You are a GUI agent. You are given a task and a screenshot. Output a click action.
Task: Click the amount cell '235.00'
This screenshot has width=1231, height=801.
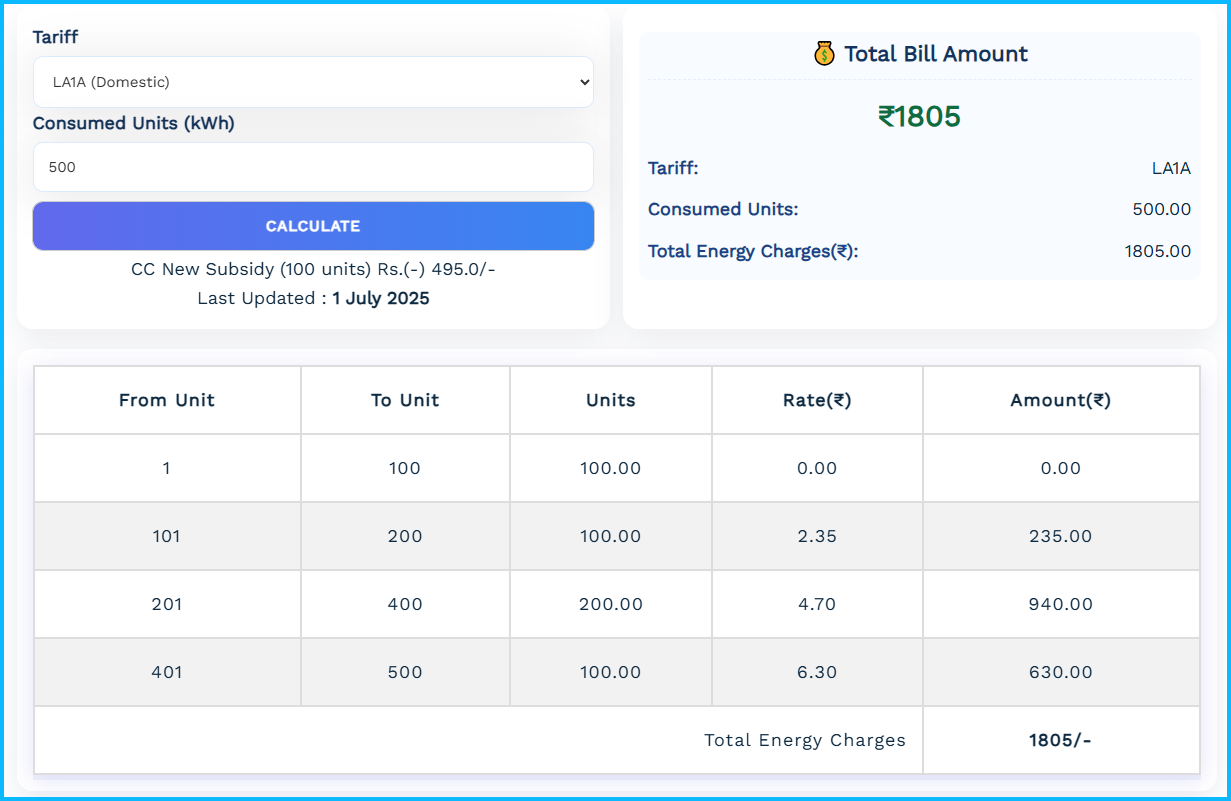(x=1061, y=536)
